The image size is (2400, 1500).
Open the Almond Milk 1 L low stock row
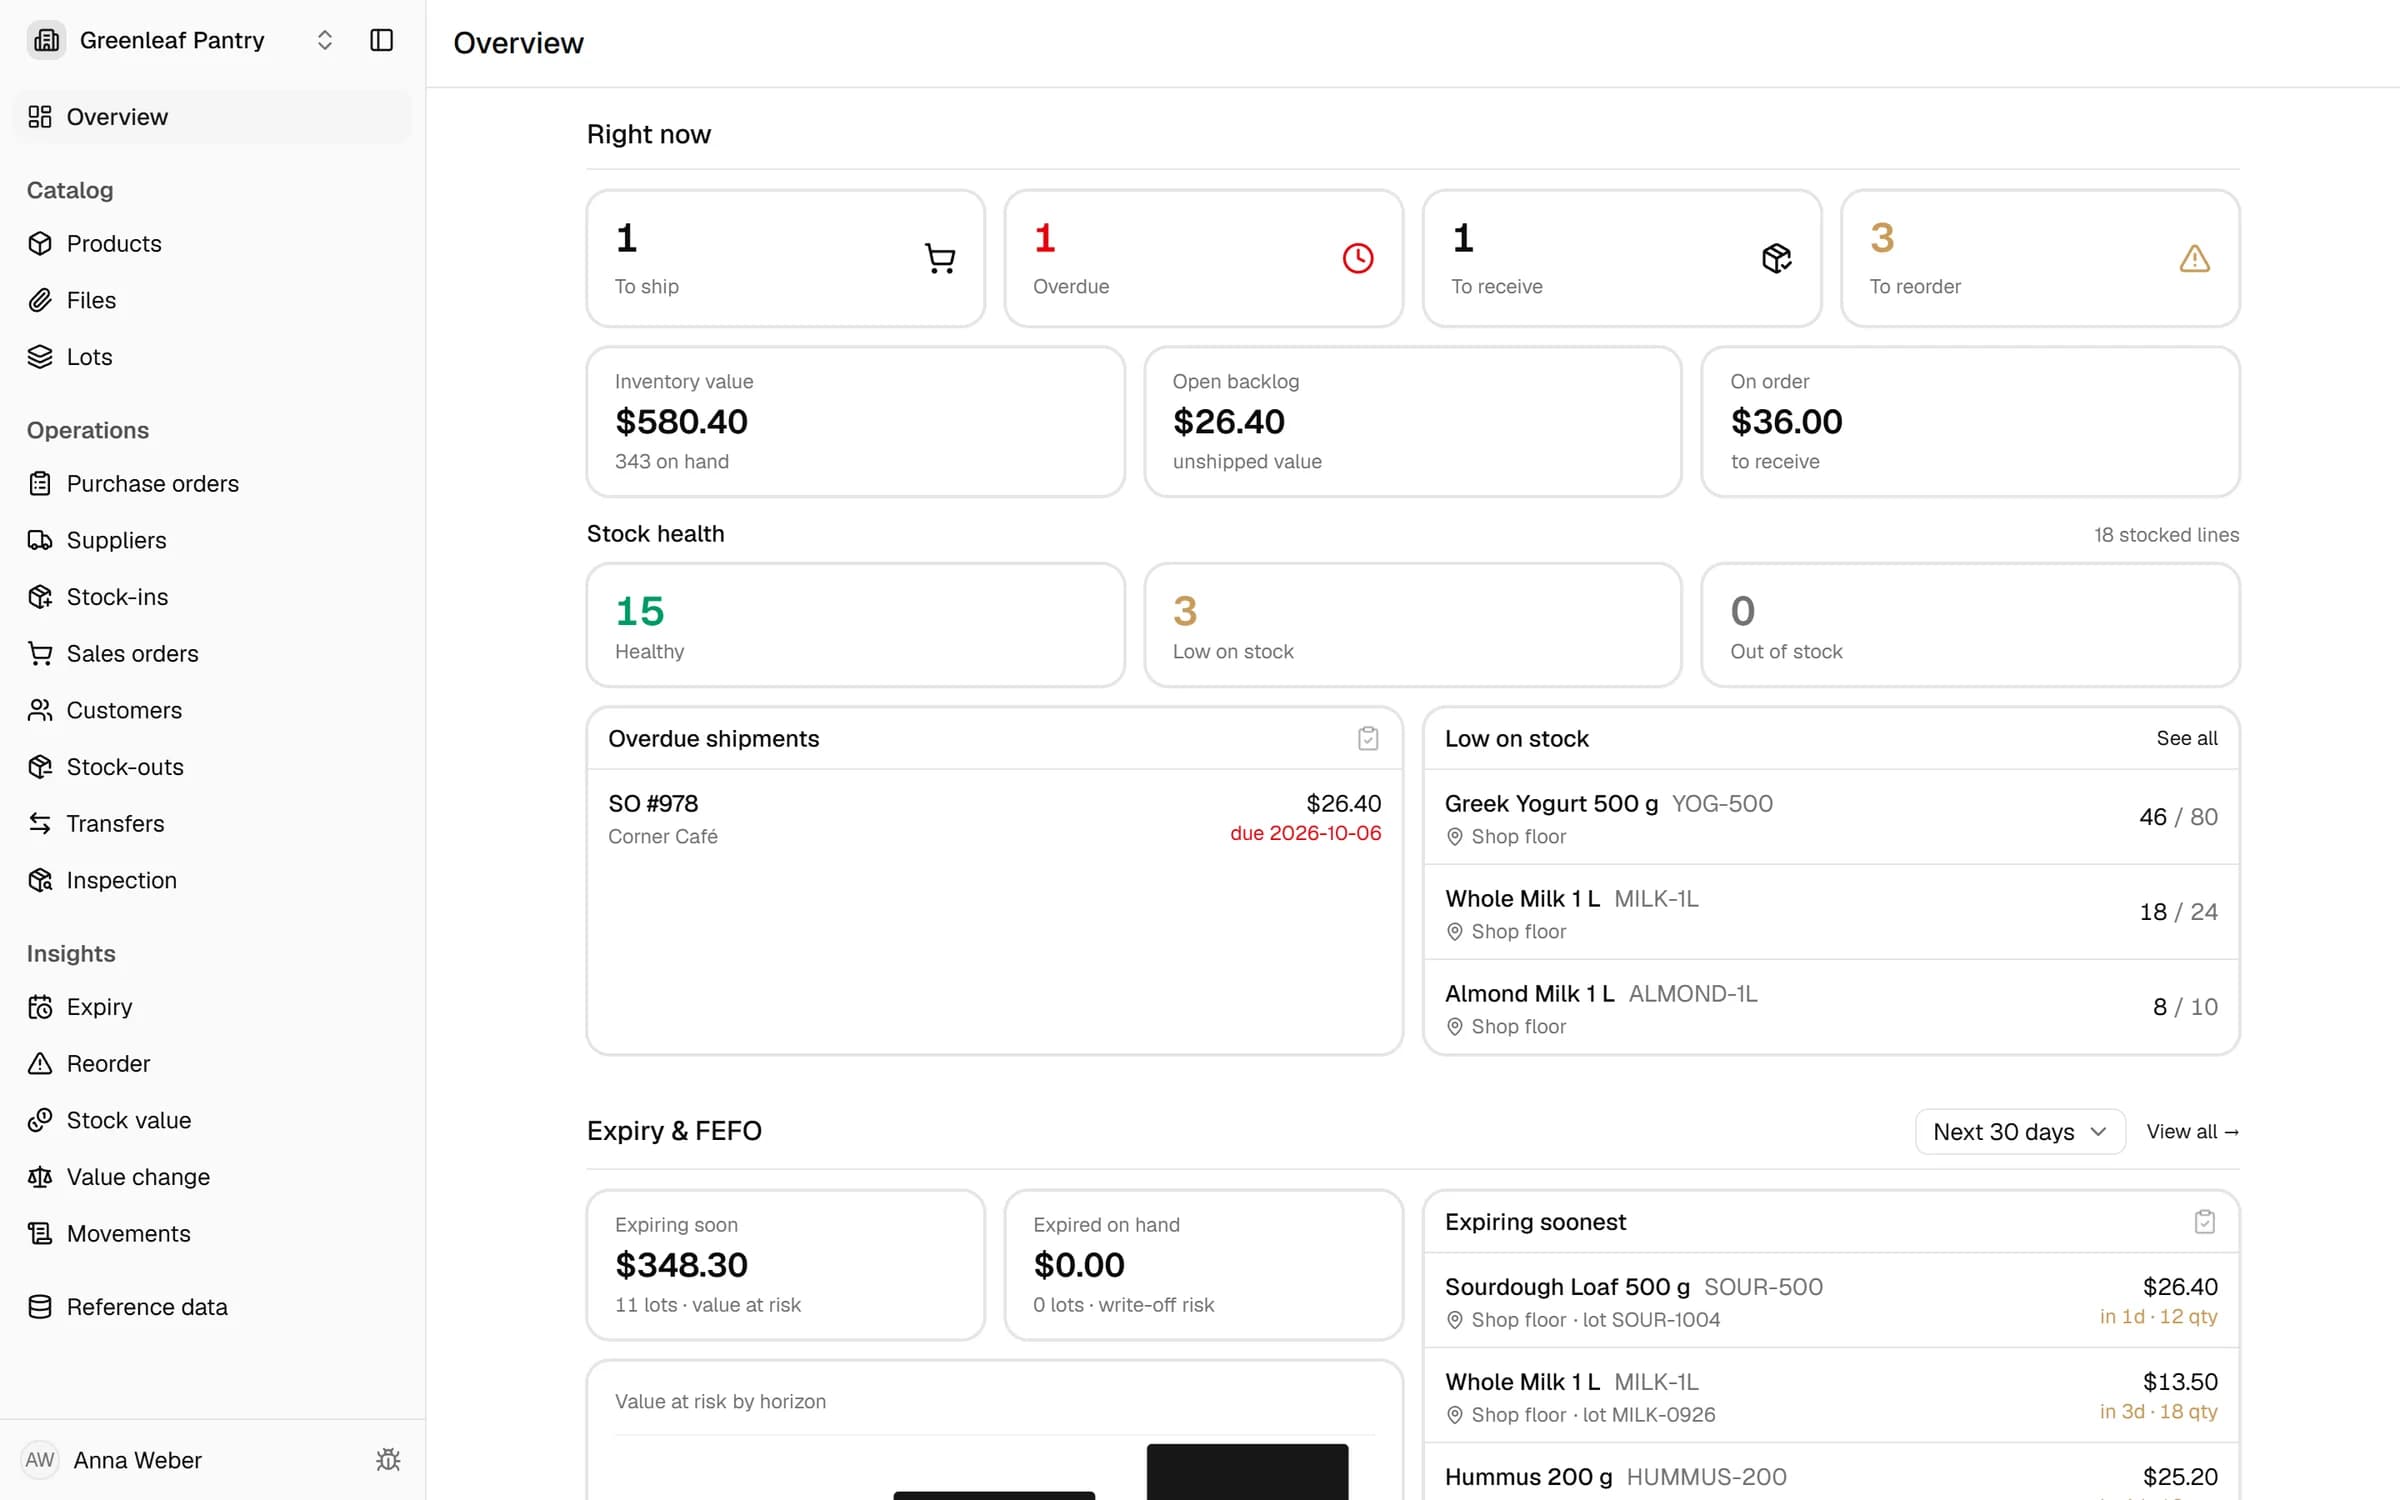click(x=1830, y=1007)
